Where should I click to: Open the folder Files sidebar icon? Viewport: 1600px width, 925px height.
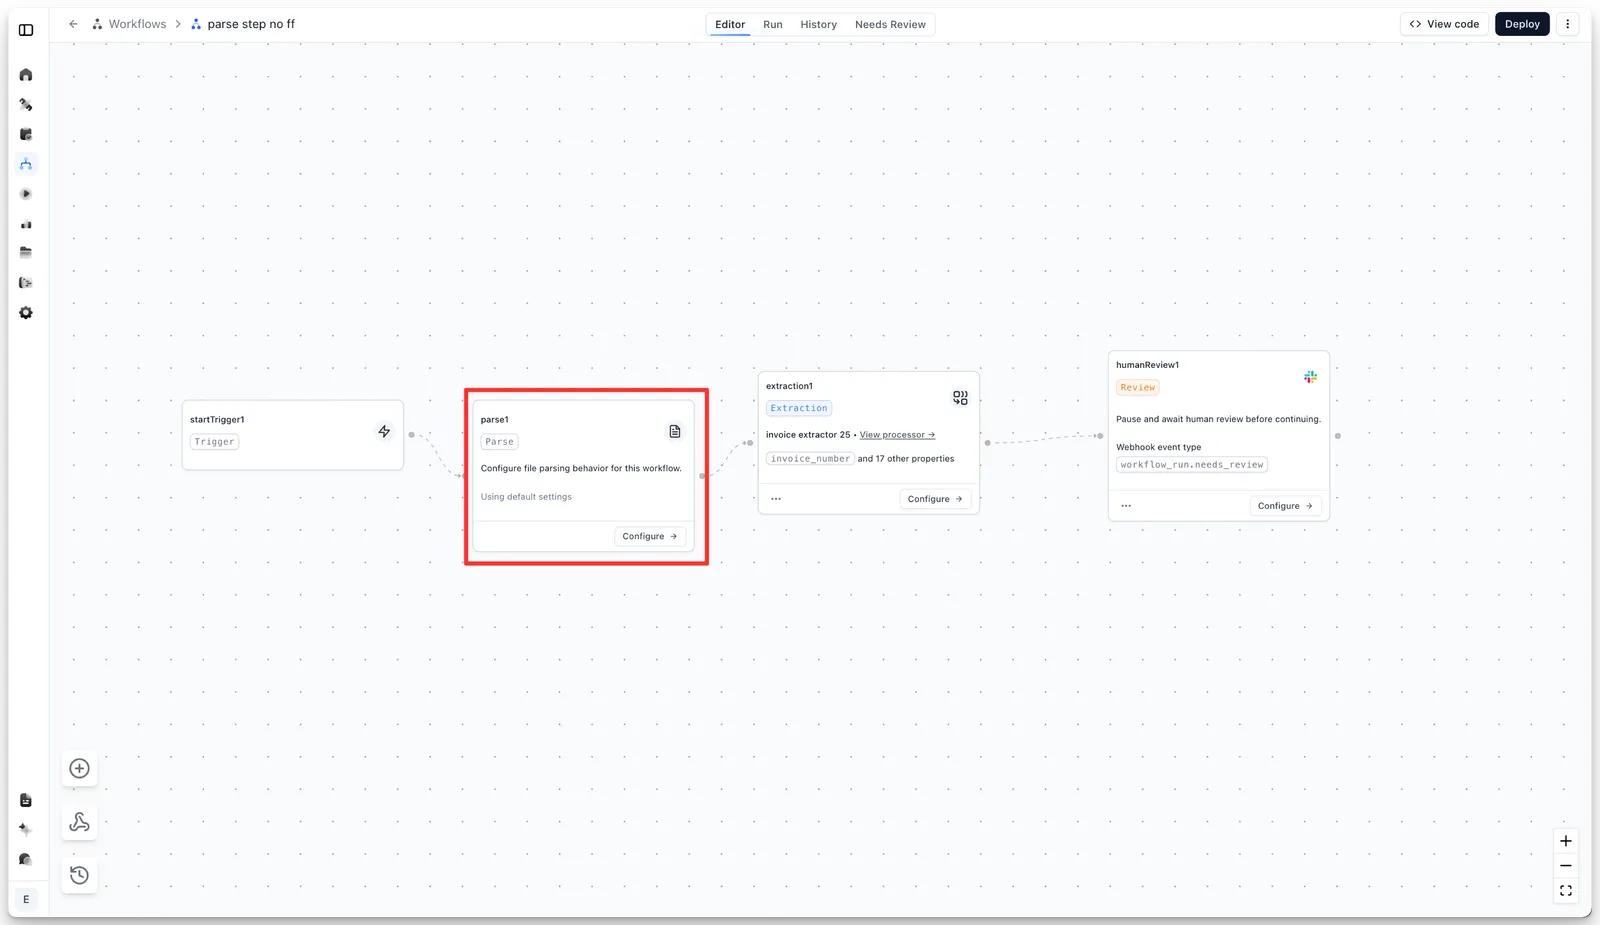click(x=26, y=253)
